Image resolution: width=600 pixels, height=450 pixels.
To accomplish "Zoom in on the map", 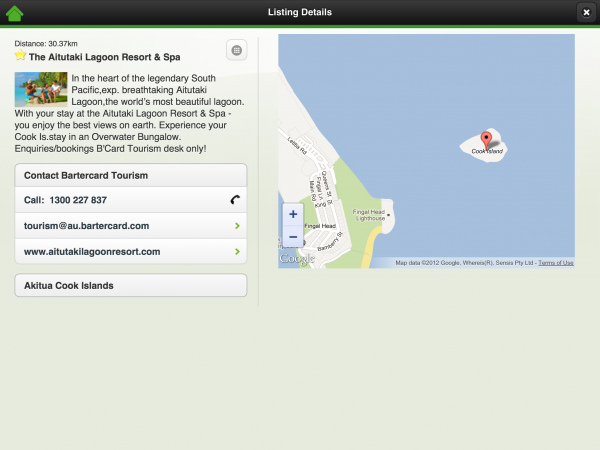I will tap(293, 214).
